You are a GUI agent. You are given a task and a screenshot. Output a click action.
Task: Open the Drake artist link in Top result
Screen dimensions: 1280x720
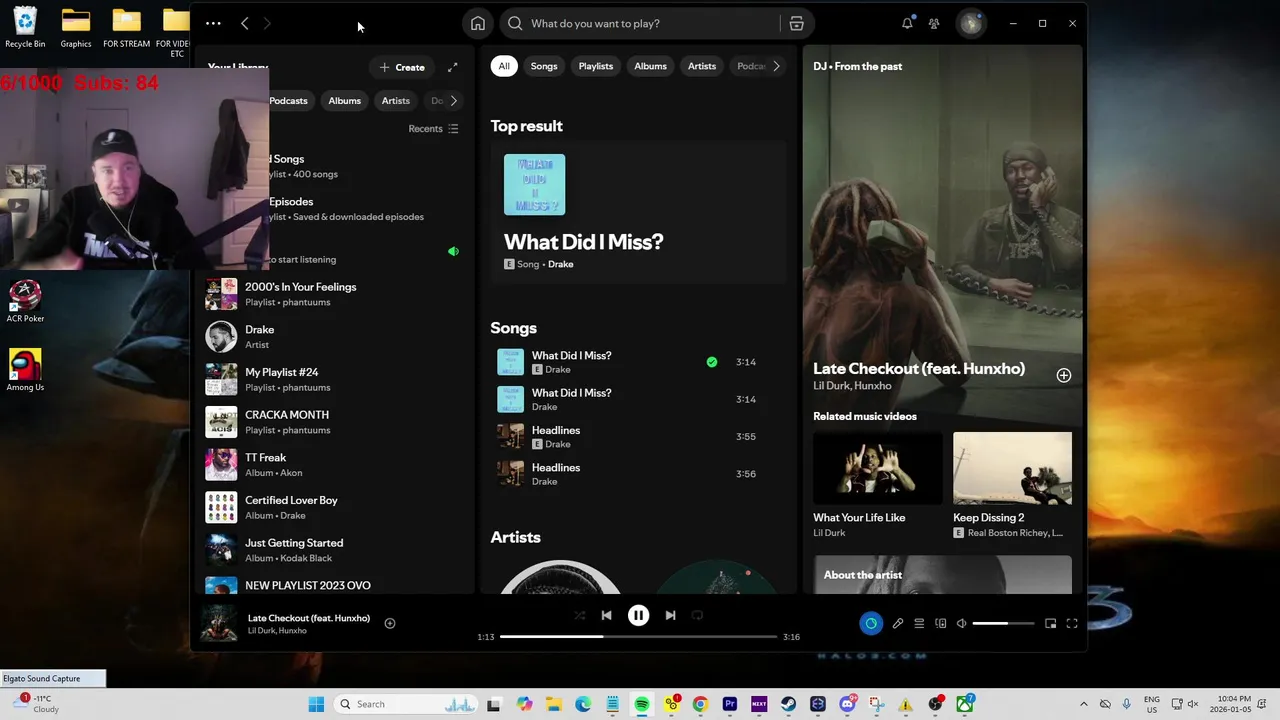click(x=561, y=264)
